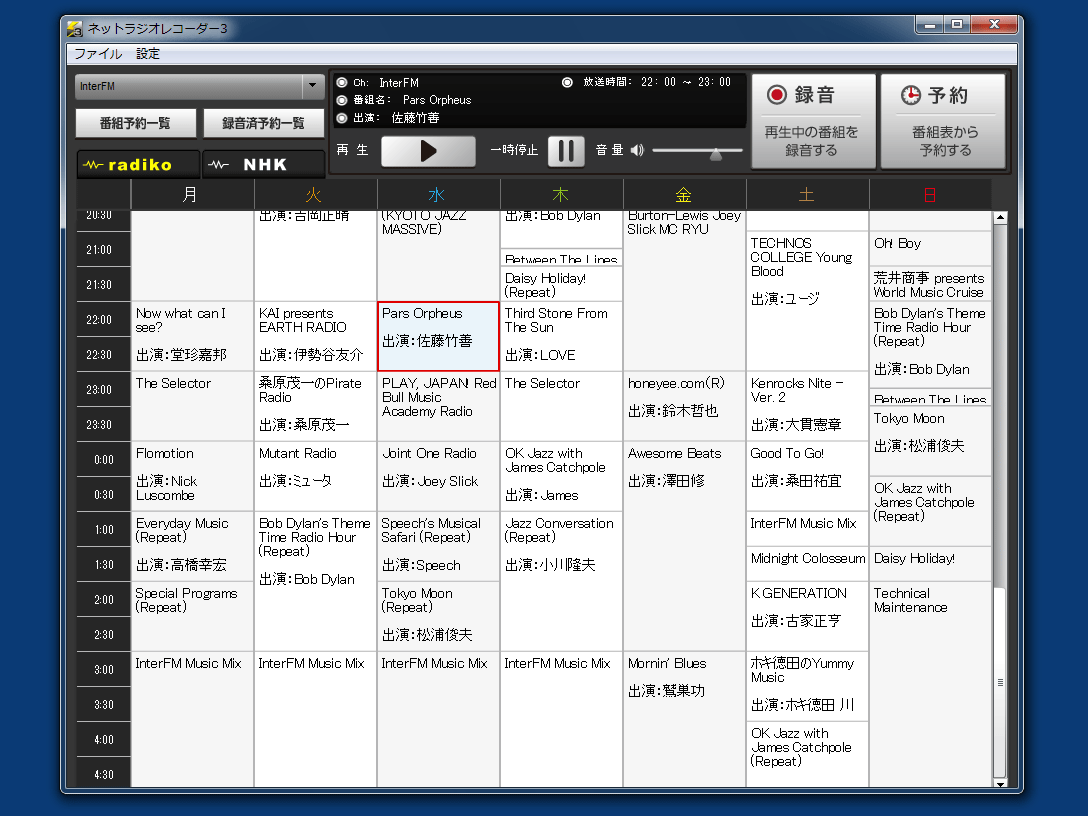Image resolution: width=1088 pixels, height=816 pixels.
Task: Click the app icon in title bar
Action: [x=75, y=29]
